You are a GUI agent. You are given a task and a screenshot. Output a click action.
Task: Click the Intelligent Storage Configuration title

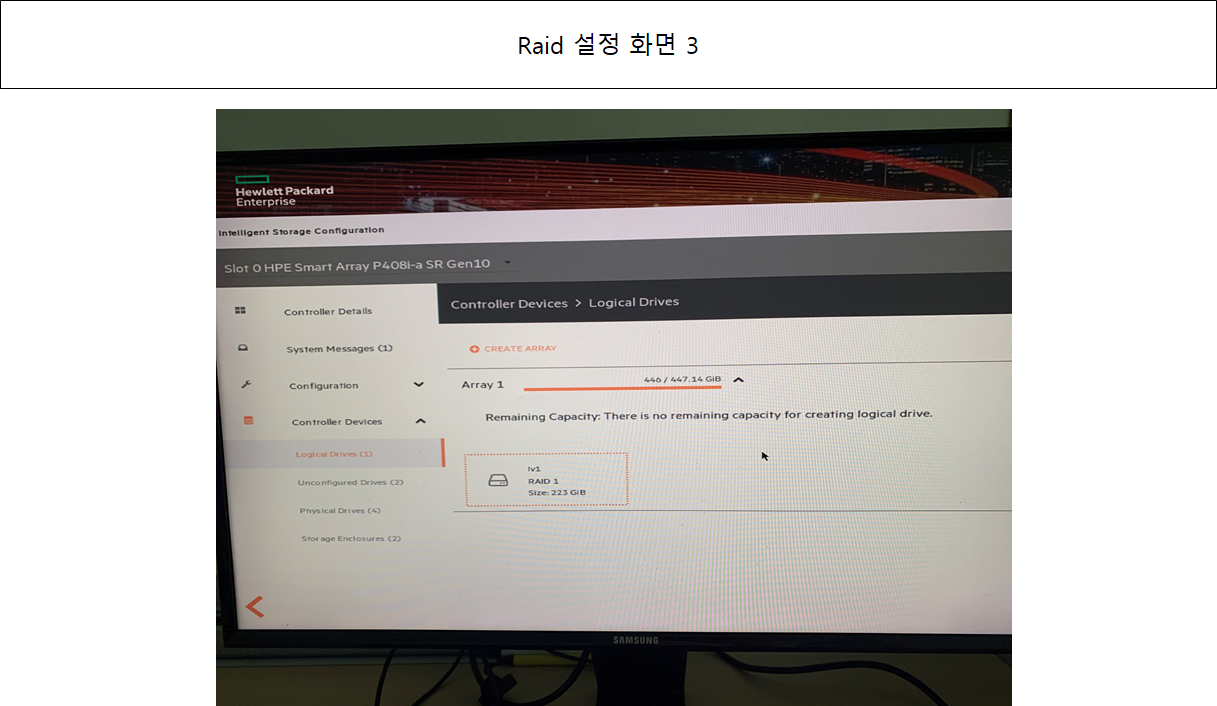(x=301, y=230)
